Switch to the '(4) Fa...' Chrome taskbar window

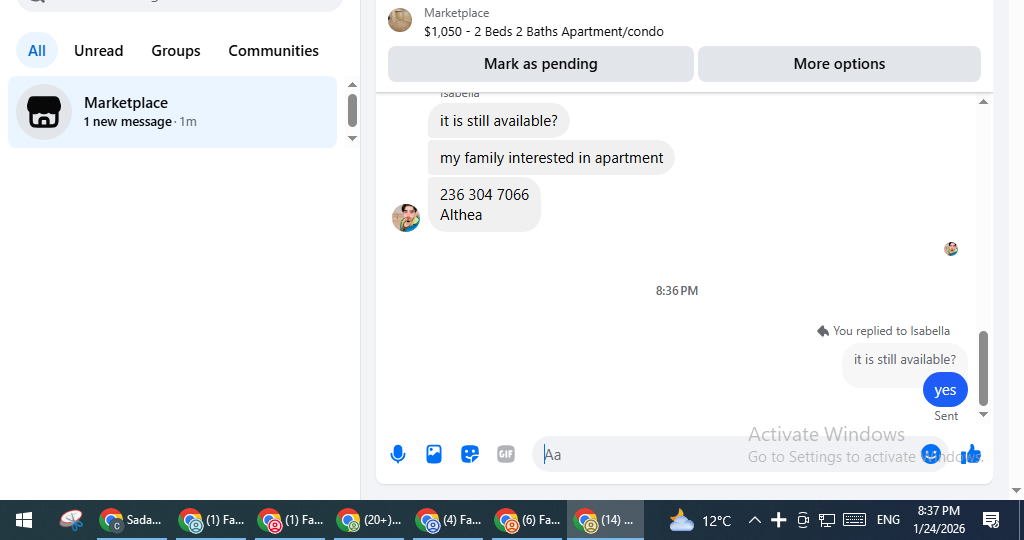pyautogui.click(x=449, y=520)
